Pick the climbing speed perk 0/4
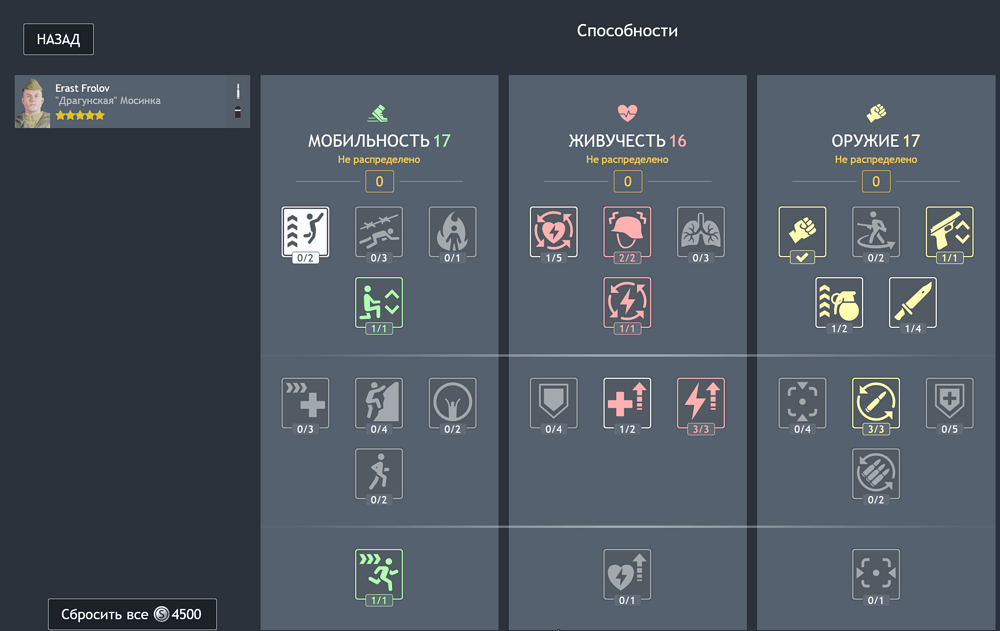 tap(379, 404)
